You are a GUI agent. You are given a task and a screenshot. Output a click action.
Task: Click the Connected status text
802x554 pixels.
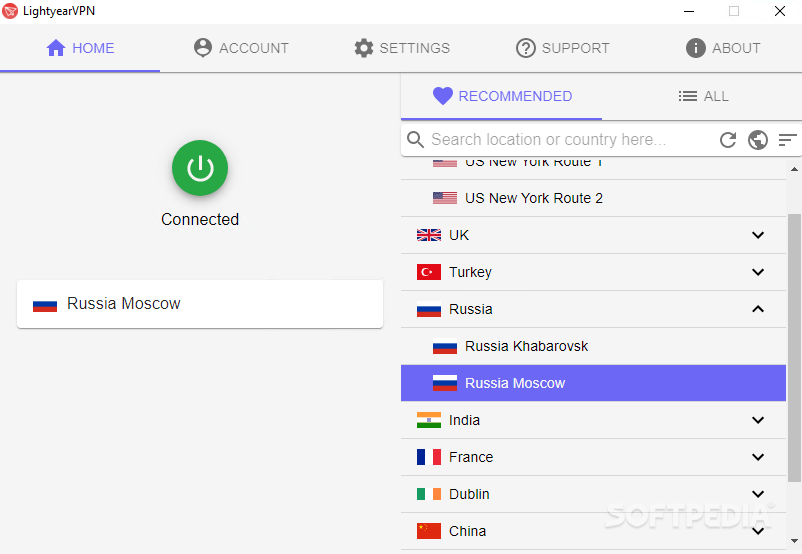[200, 219]
